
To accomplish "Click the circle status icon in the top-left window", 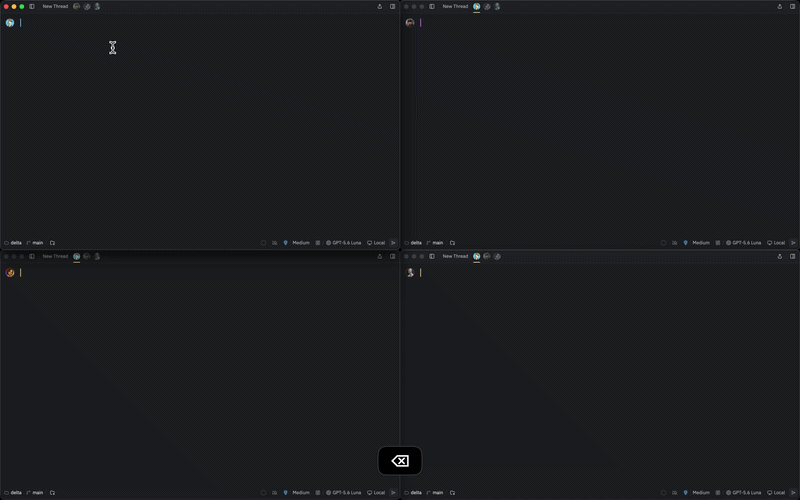I will pos(263,243).
